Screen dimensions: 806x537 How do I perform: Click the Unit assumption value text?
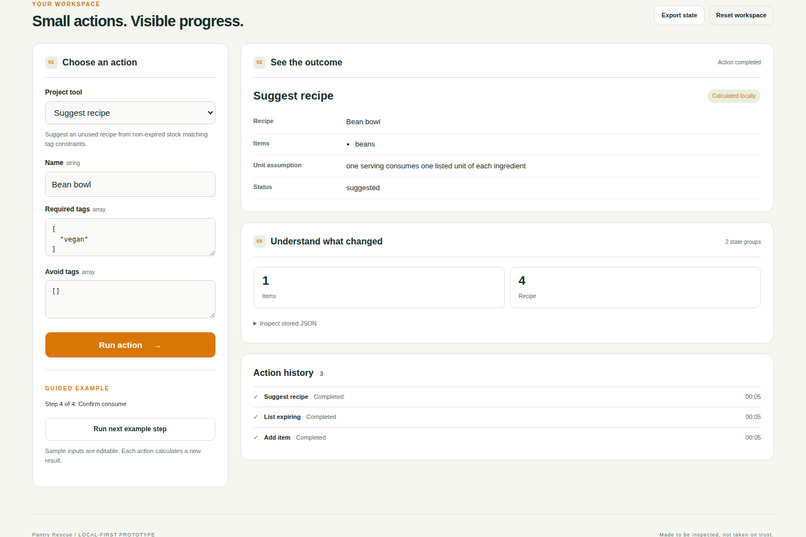tap(436, 166)
